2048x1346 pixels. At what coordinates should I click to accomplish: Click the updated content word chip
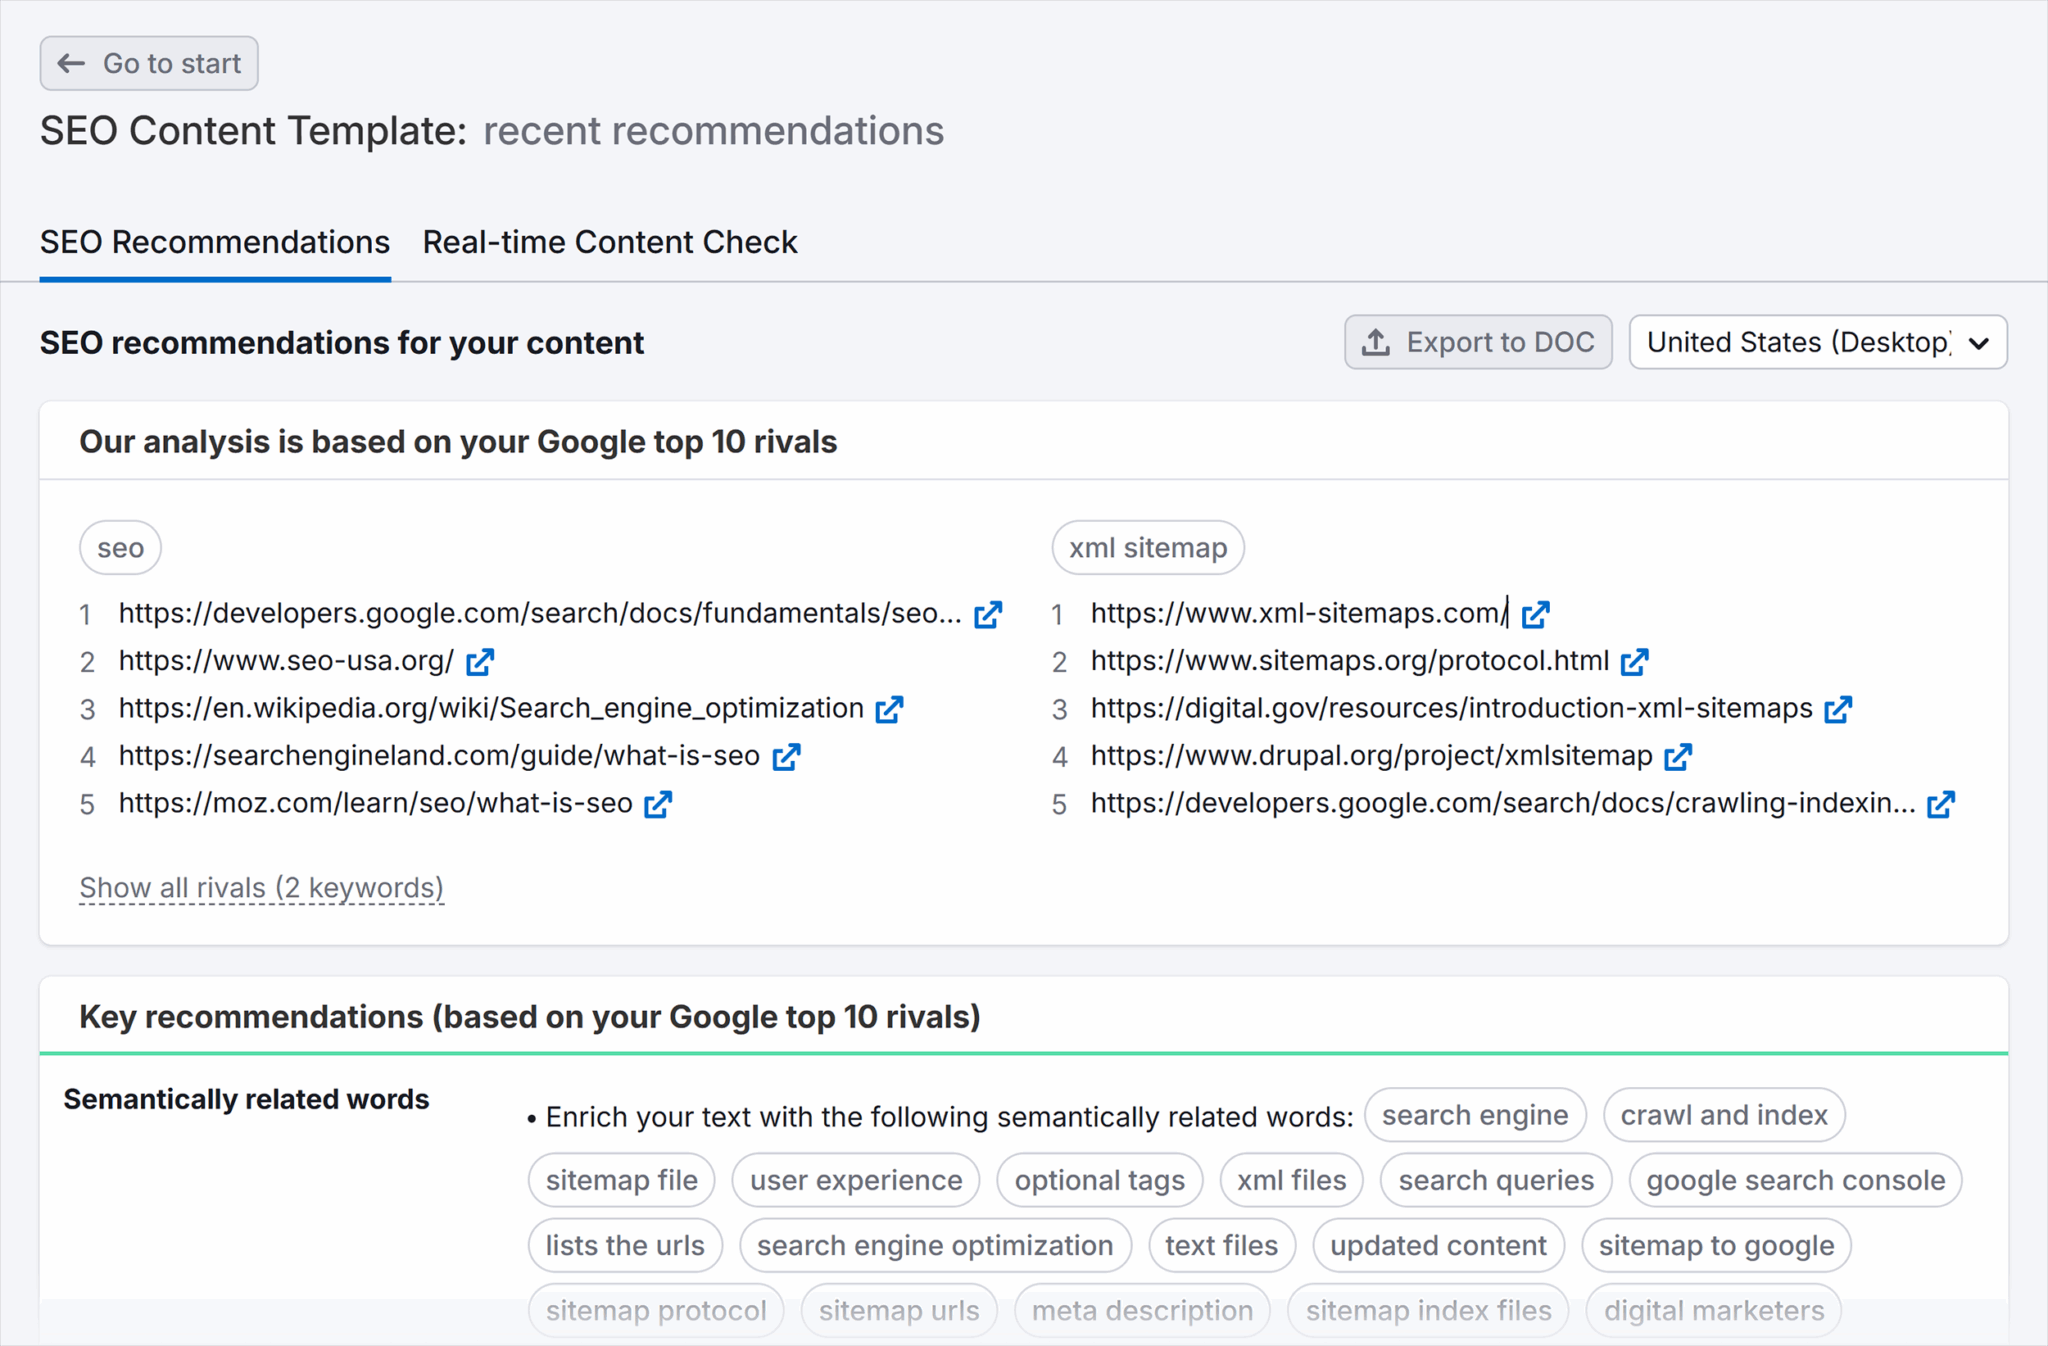[1438, 1245]
